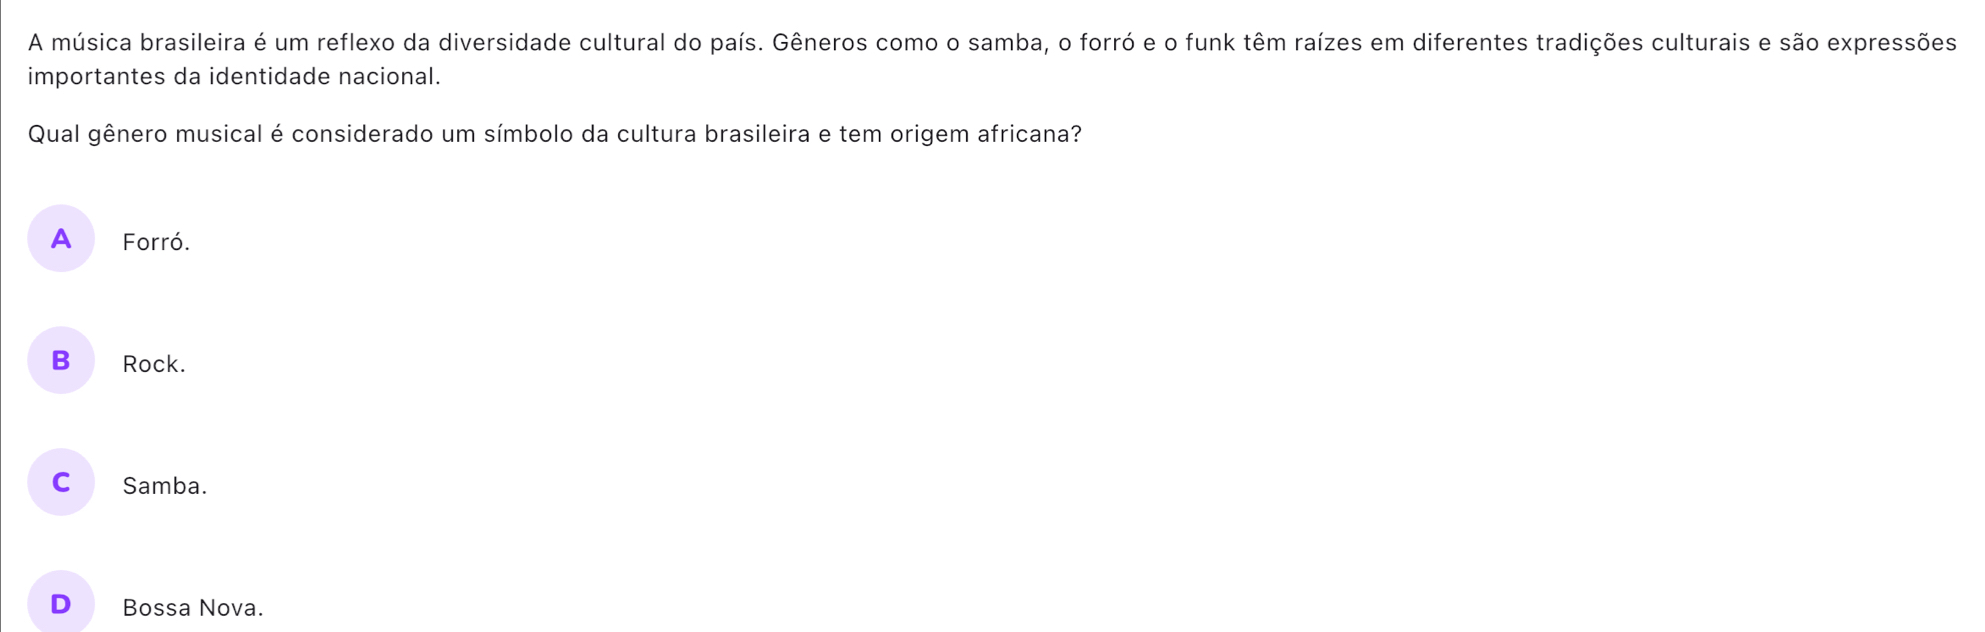
Task: Select the purple A option badge
Action: (61, 239)
